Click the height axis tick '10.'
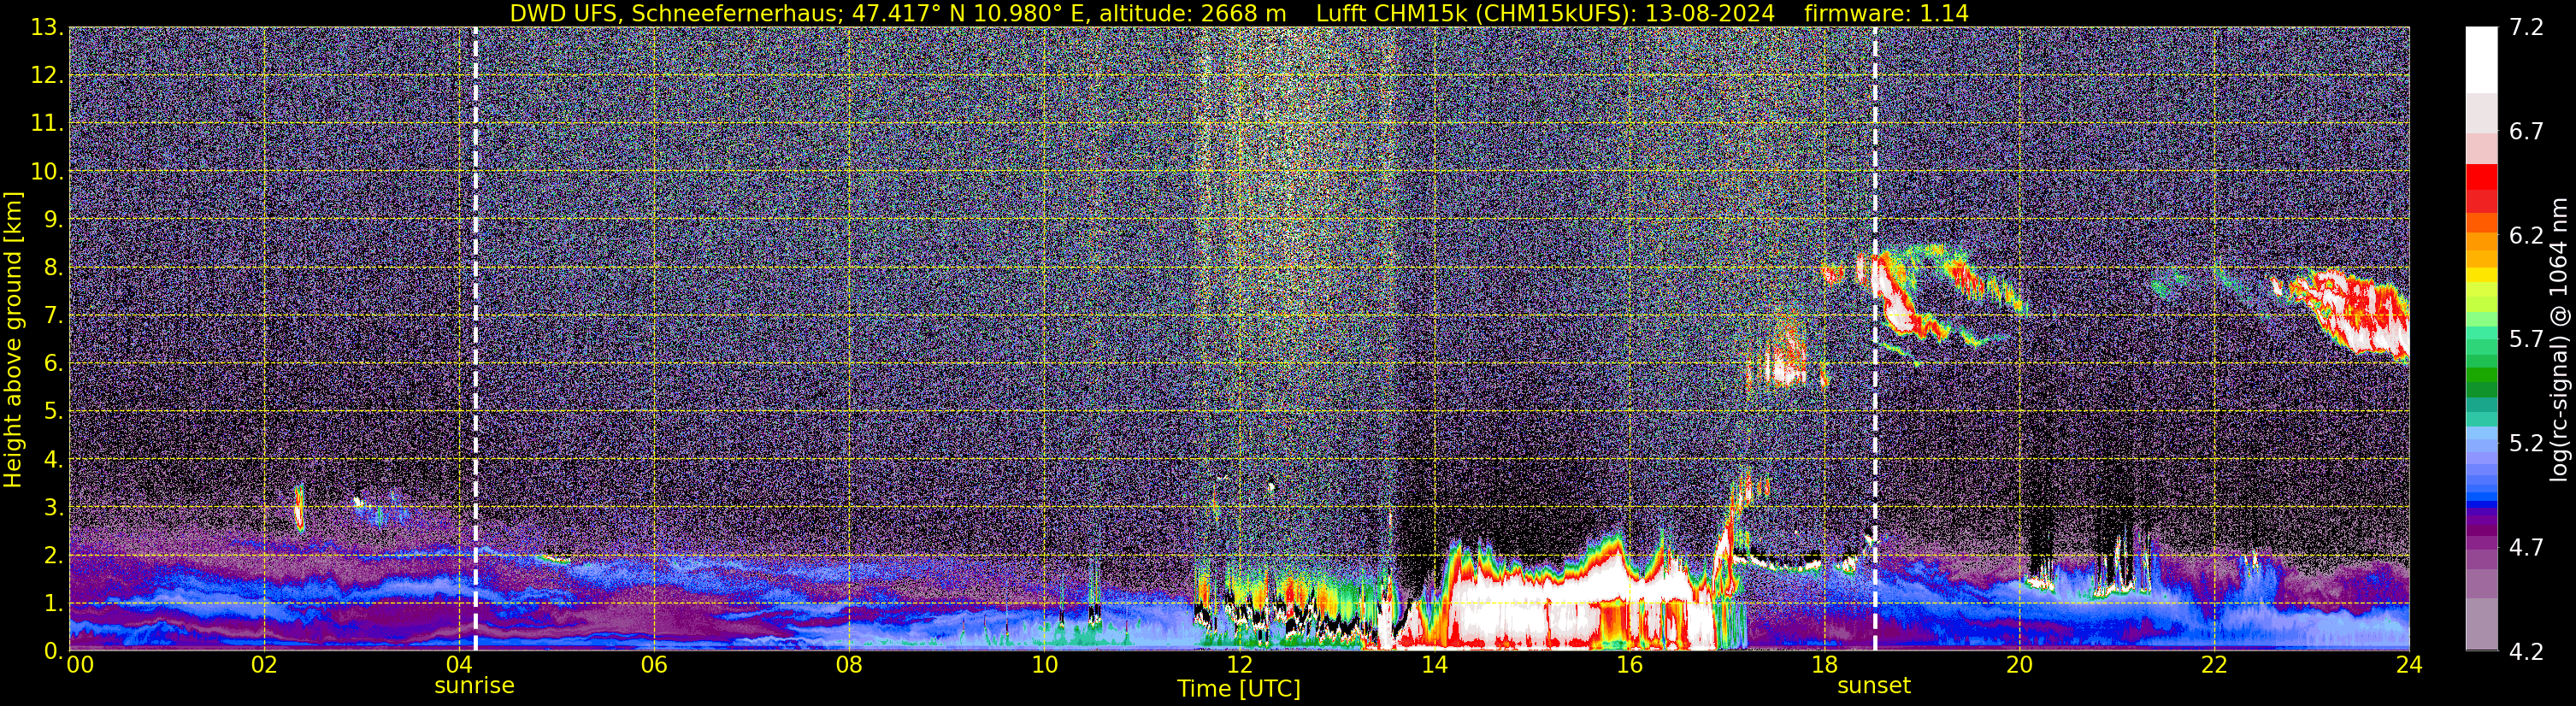 point(46,172)
